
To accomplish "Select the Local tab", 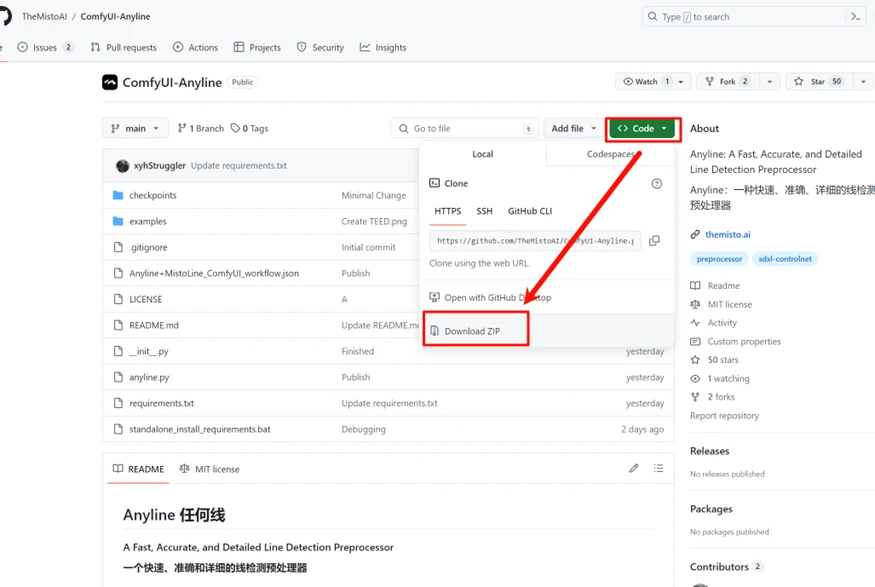I will [483, 154].
